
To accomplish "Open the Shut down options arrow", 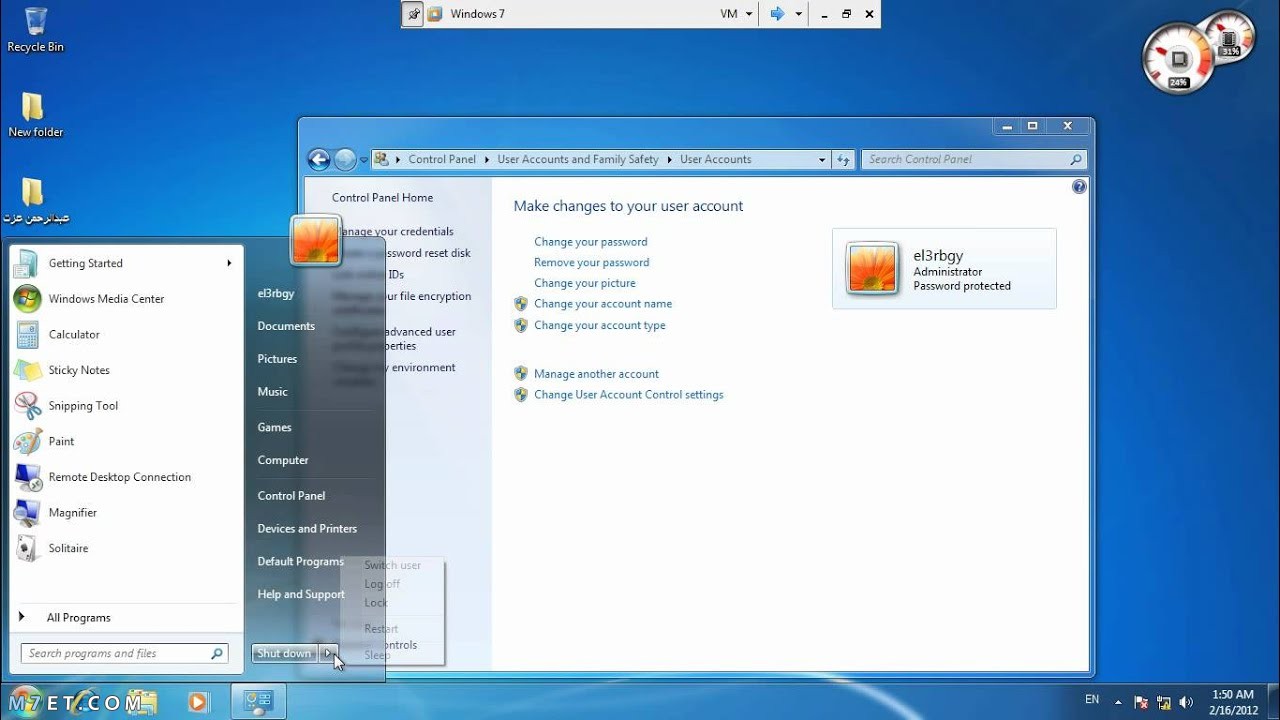I will (328, 654).
